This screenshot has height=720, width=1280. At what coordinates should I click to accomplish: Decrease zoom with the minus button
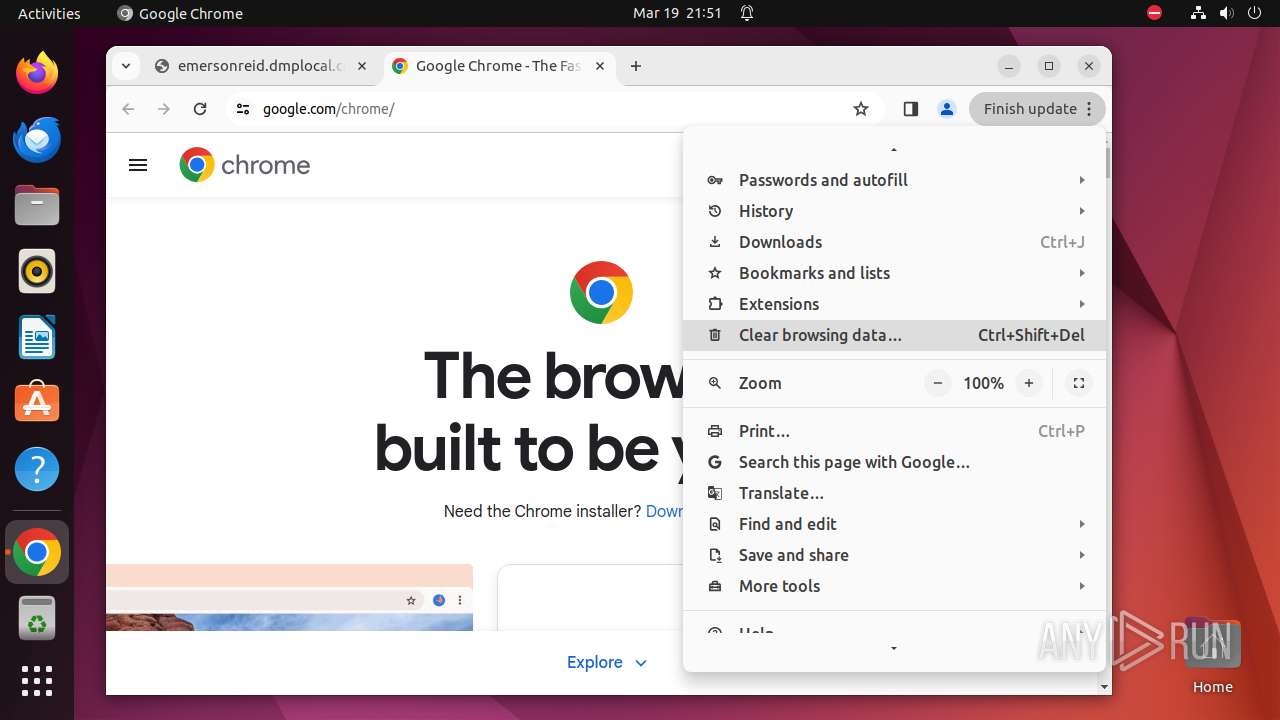938,383
